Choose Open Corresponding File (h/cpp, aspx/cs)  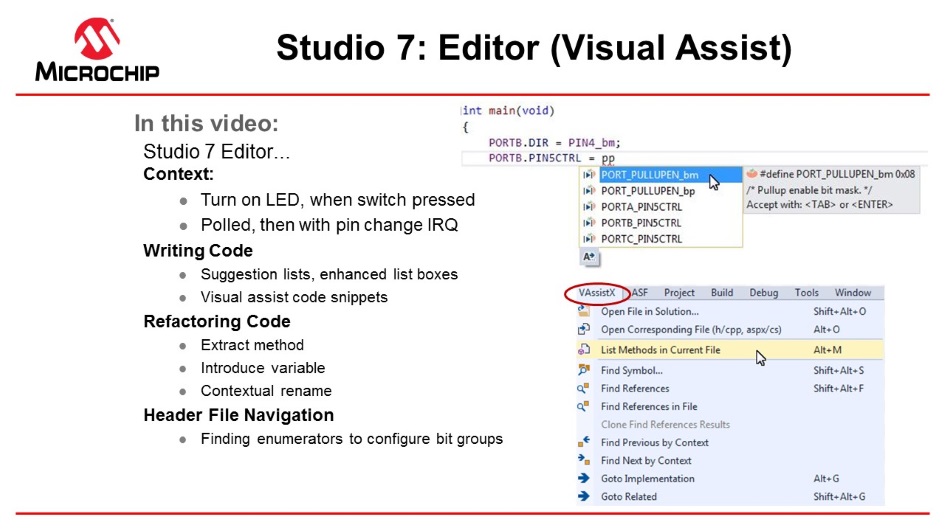click(x=730, y=330)
